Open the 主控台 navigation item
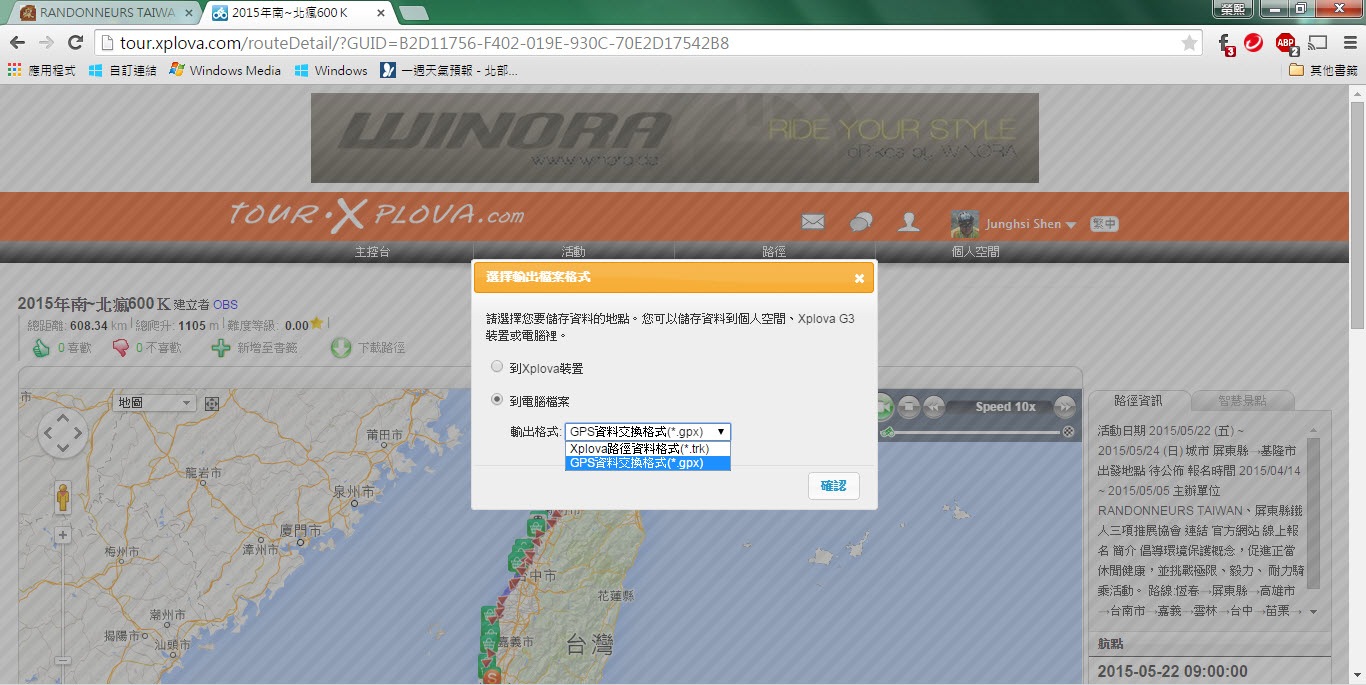The width and height of the screenshot is (1366, 685). tap(372, 252)
